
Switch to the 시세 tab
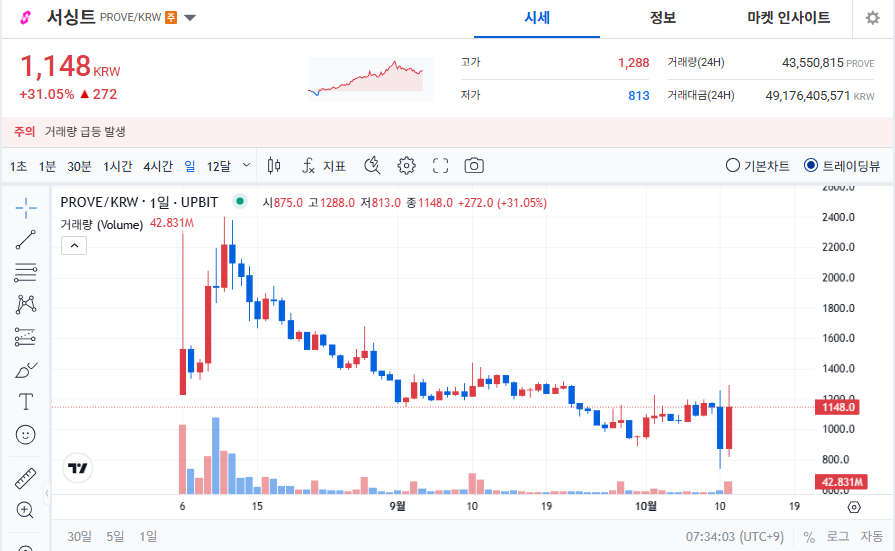click(x=537, y=18)
